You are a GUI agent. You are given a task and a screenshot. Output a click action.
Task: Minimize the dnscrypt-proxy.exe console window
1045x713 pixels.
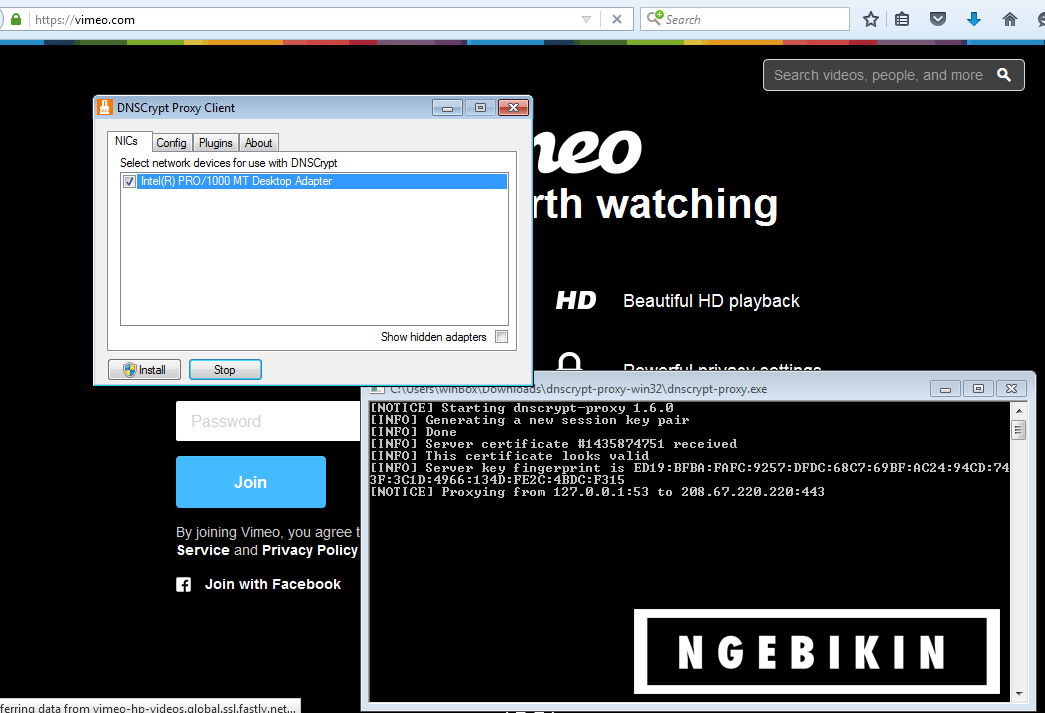945,388
